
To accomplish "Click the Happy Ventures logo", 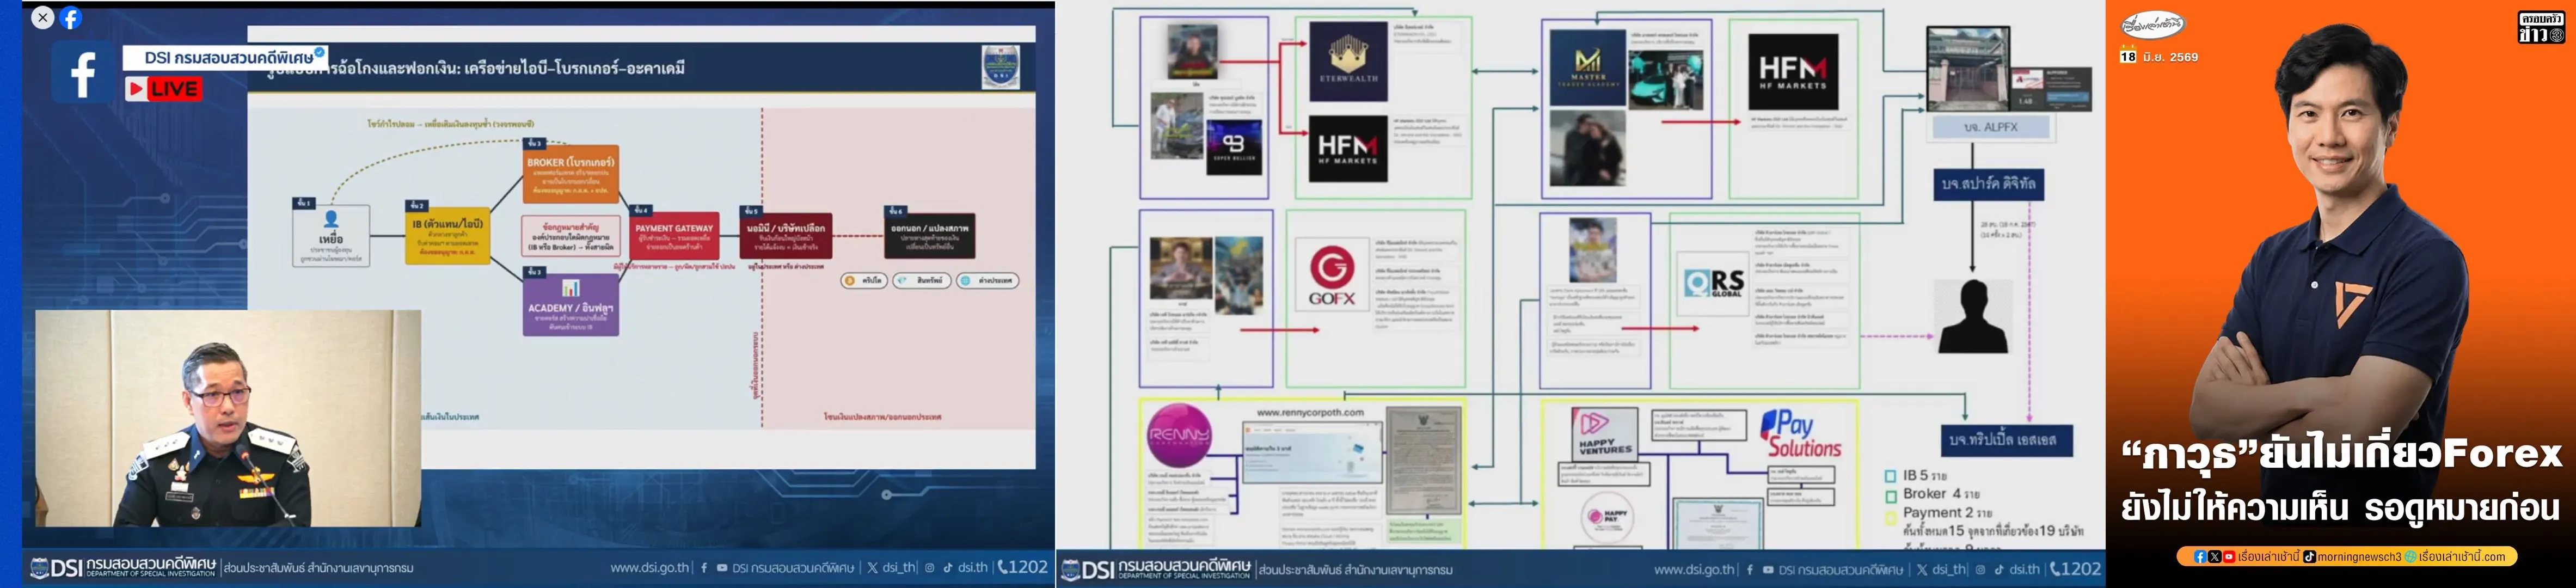I will [x=1604, y=434].
